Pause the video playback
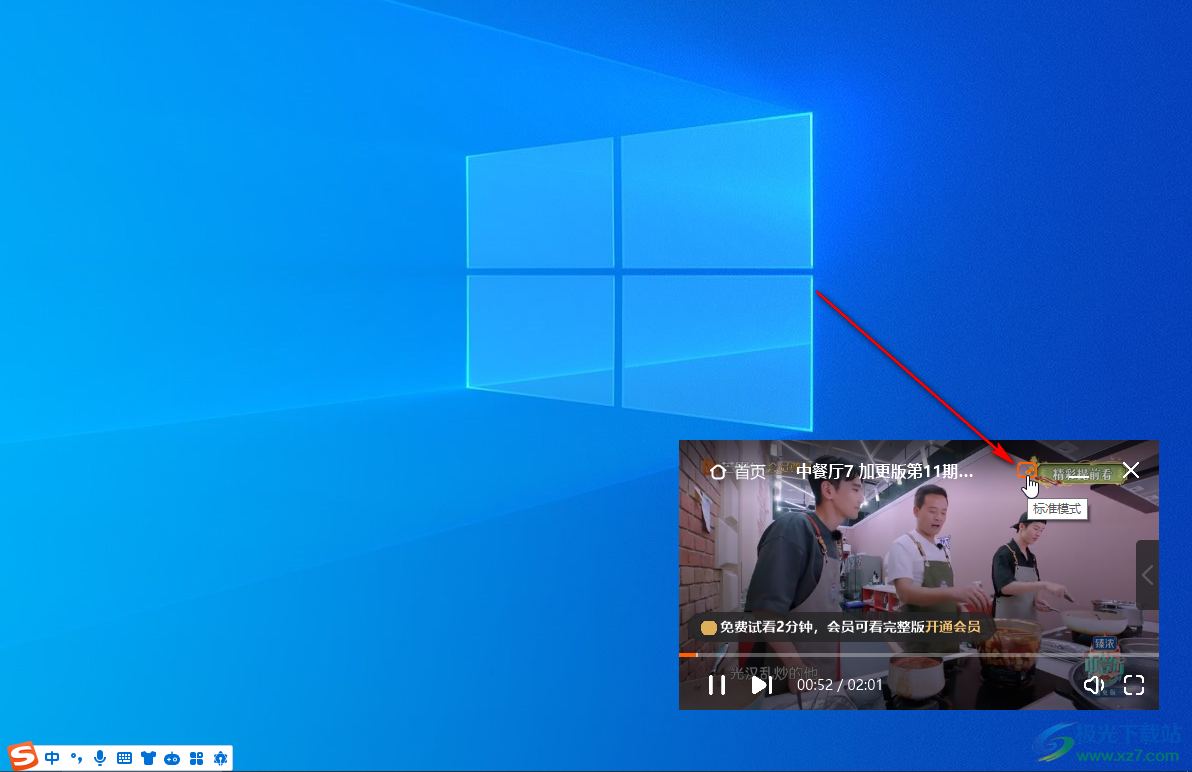 pyautogui.click(x=717, y=685)
